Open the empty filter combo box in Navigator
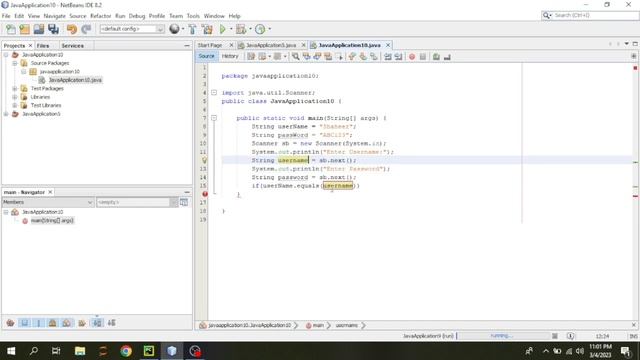Image resolution: width=640 pixels, height=360 pixels. 138,202
